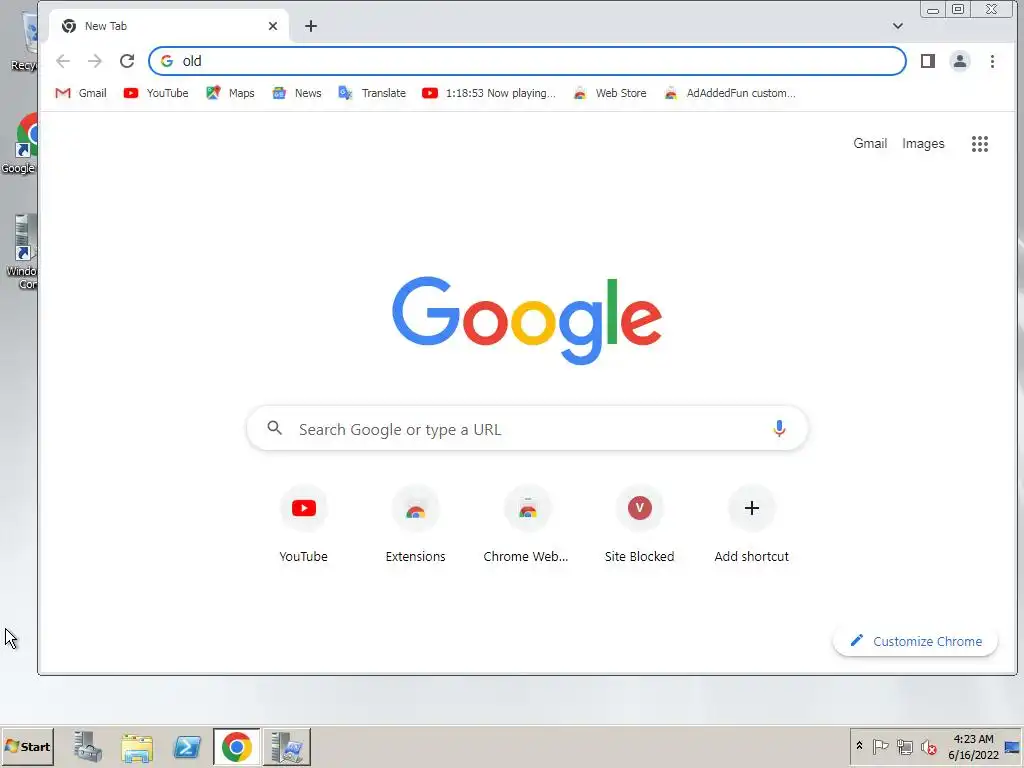The image size is (1024, 768).
Task: Show hidden system tray icons
Action: (859, 746)
